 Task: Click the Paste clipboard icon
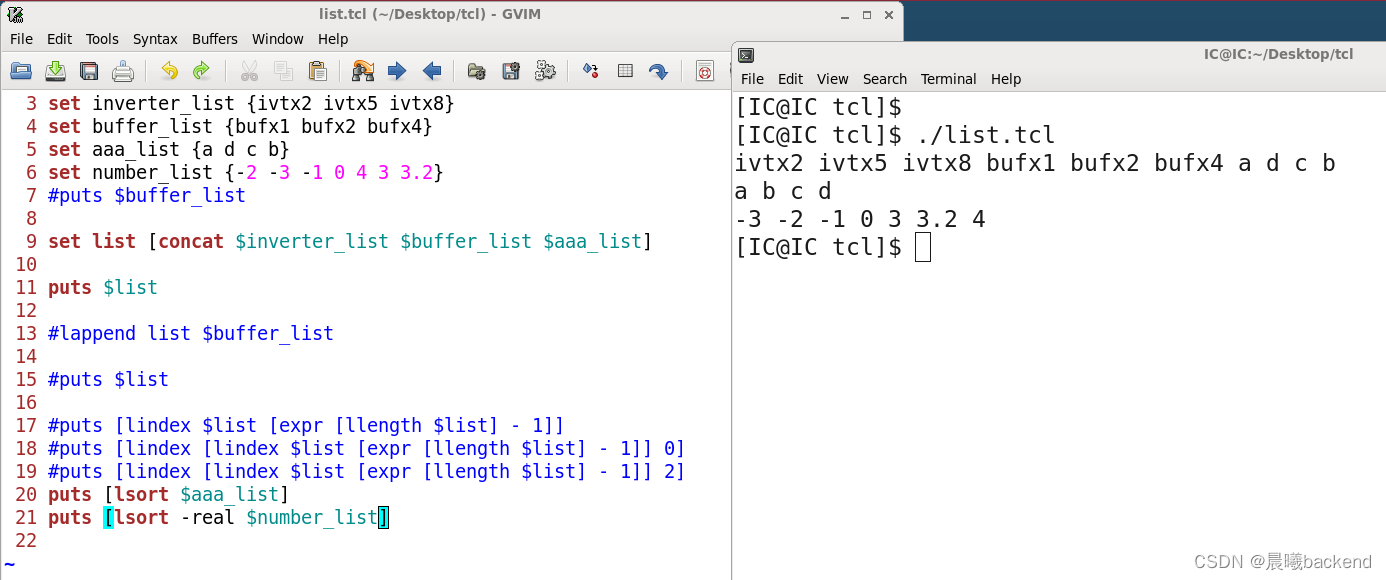318,71
